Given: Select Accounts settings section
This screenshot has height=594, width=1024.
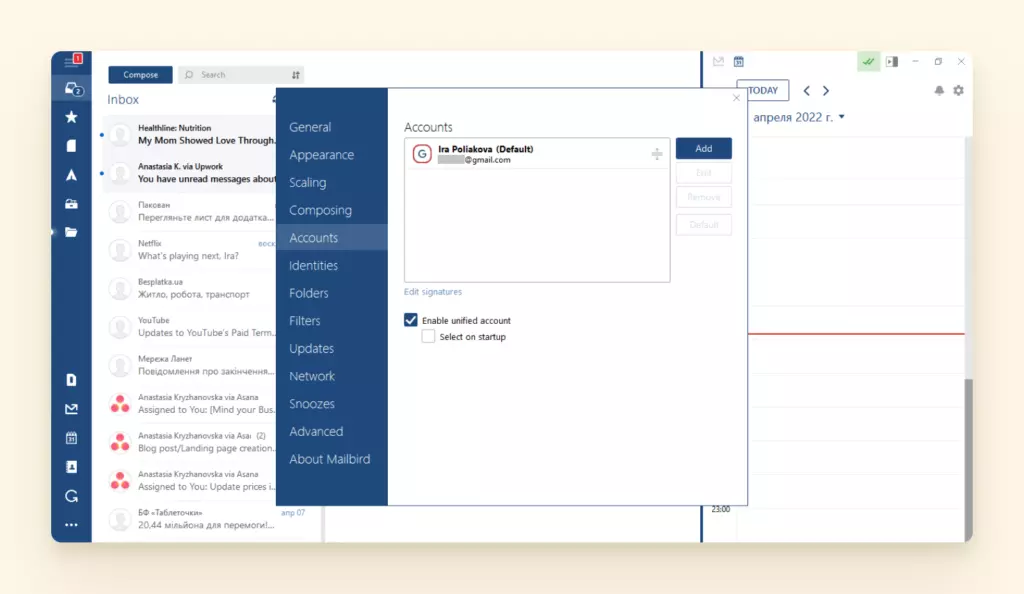Looking at the screenshot, I should click(x=332, y=238).
